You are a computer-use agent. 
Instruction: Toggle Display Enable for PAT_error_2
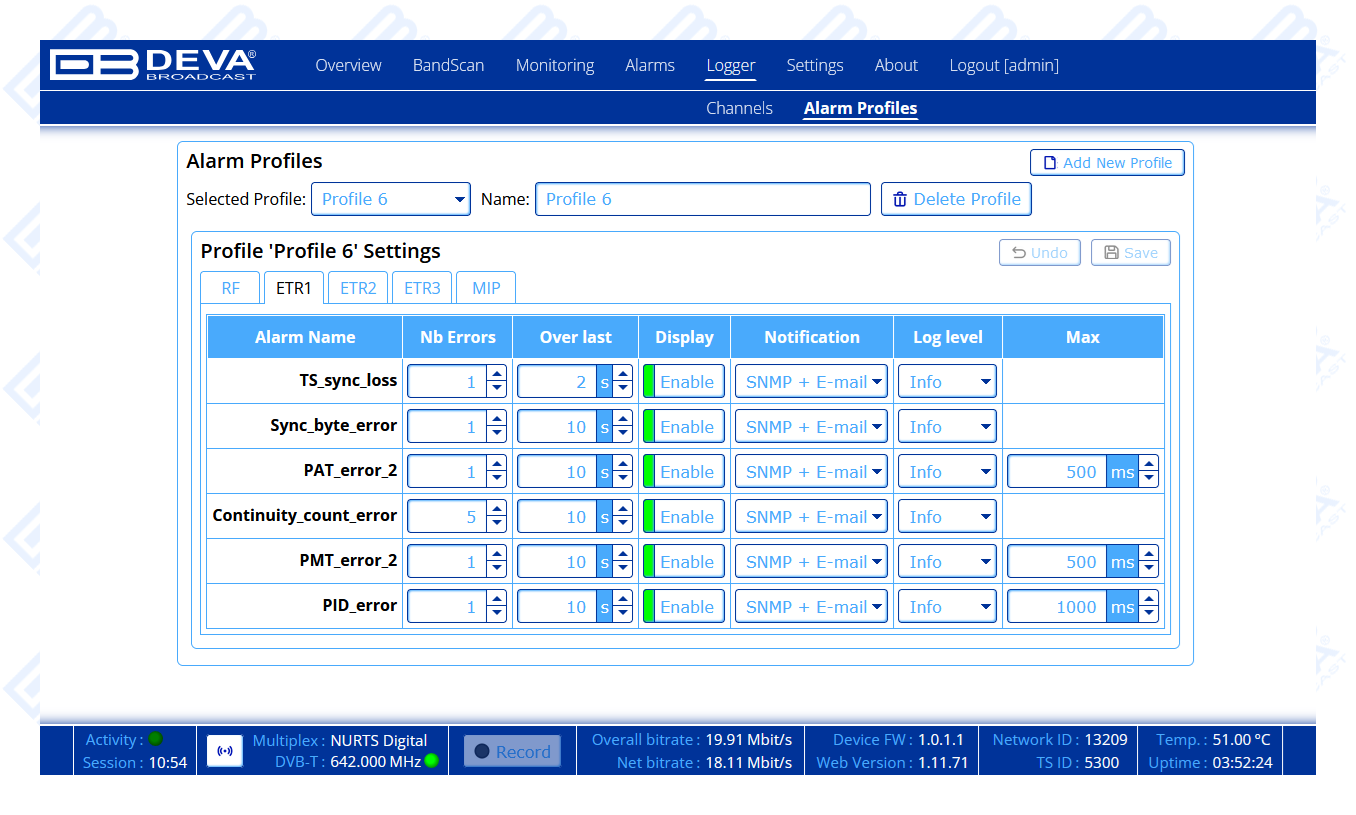pyautogui.click(x=685, y=472)
